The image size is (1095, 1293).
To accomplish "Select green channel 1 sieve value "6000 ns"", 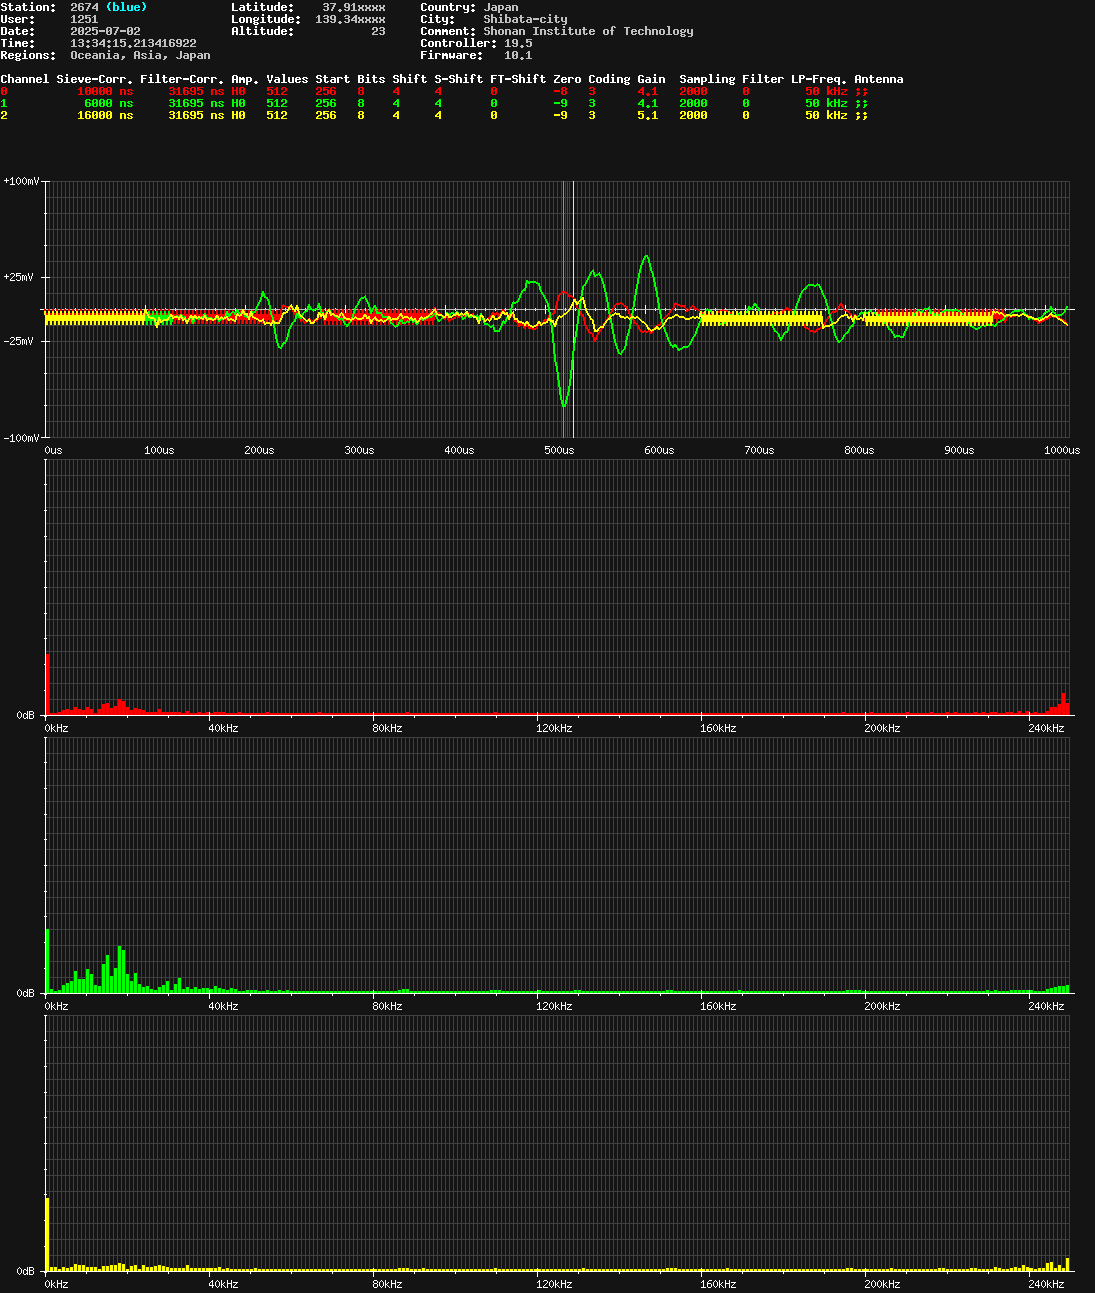I will tap(108, 103).
